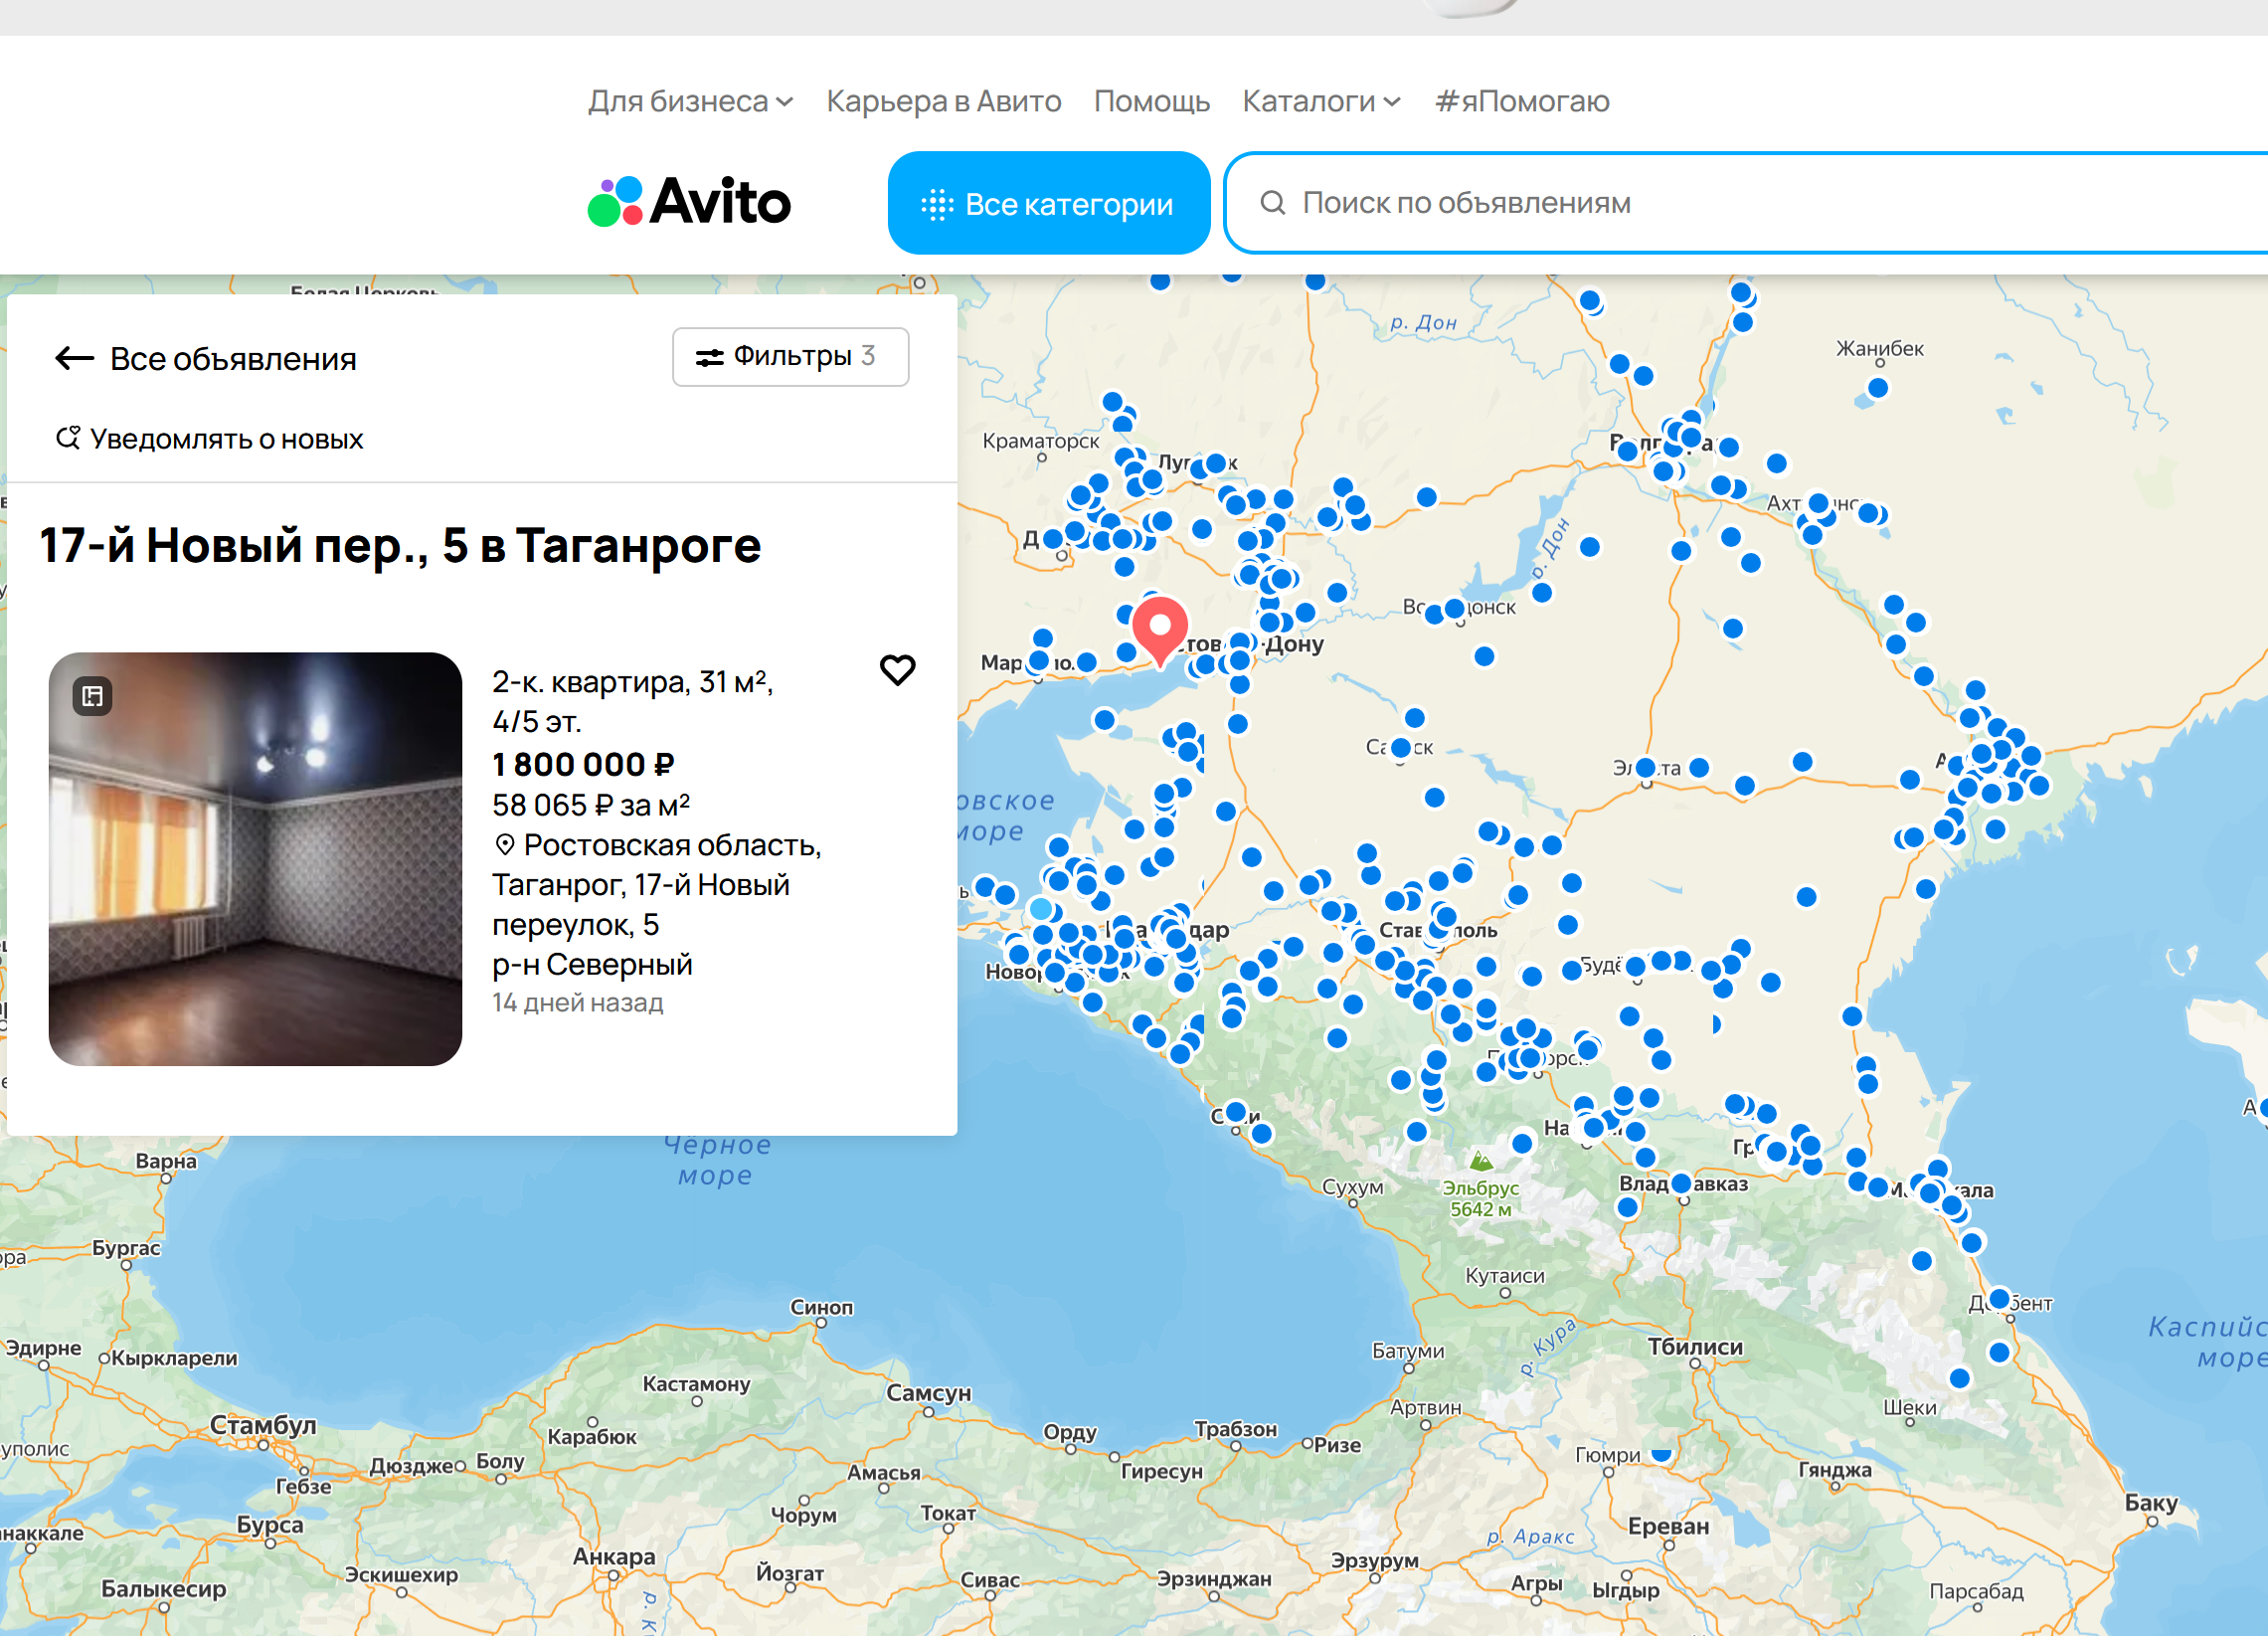Click the notify bell-heart icon
Screen dimensions: 2268x1636
[x=68, y=438]
